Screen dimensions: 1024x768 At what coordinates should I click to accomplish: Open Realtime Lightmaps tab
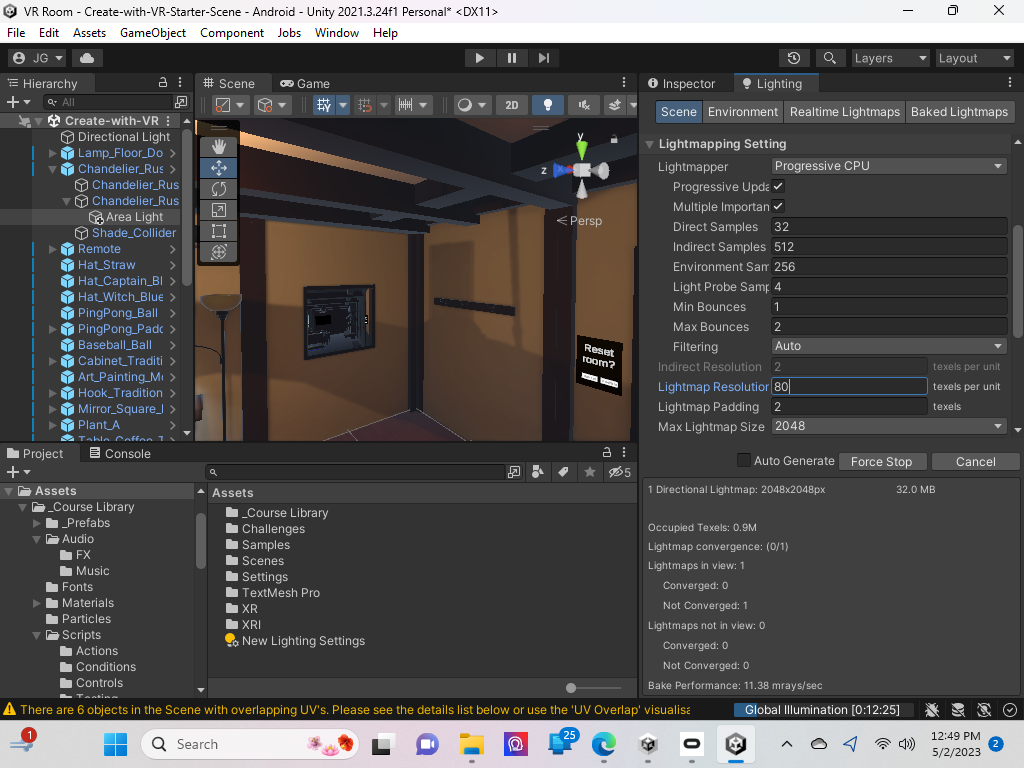[x=844, y=112]
